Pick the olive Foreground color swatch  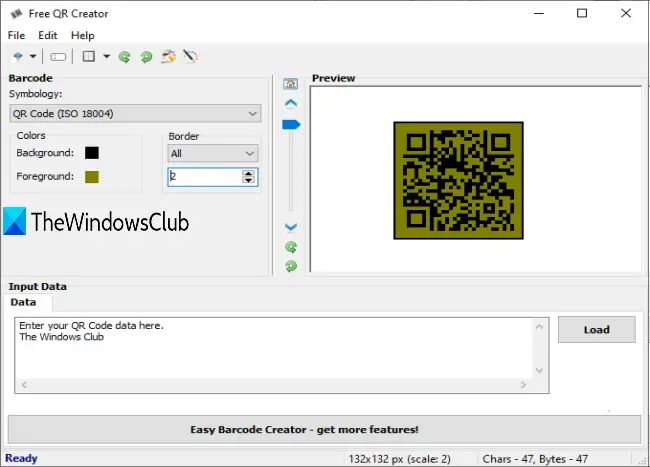pyautogui.click(x=92, y=177)
